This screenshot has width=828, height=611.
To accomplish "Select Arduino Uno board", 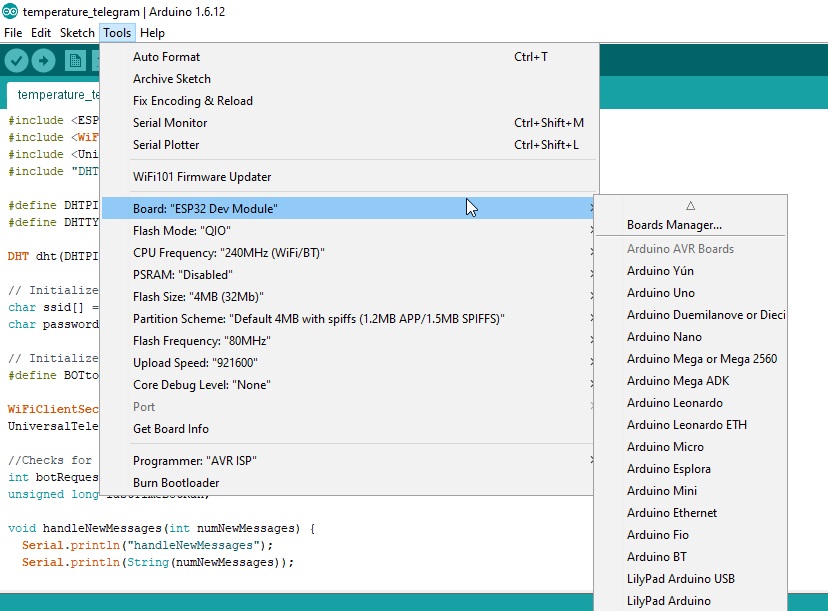I will click(691, 293).
